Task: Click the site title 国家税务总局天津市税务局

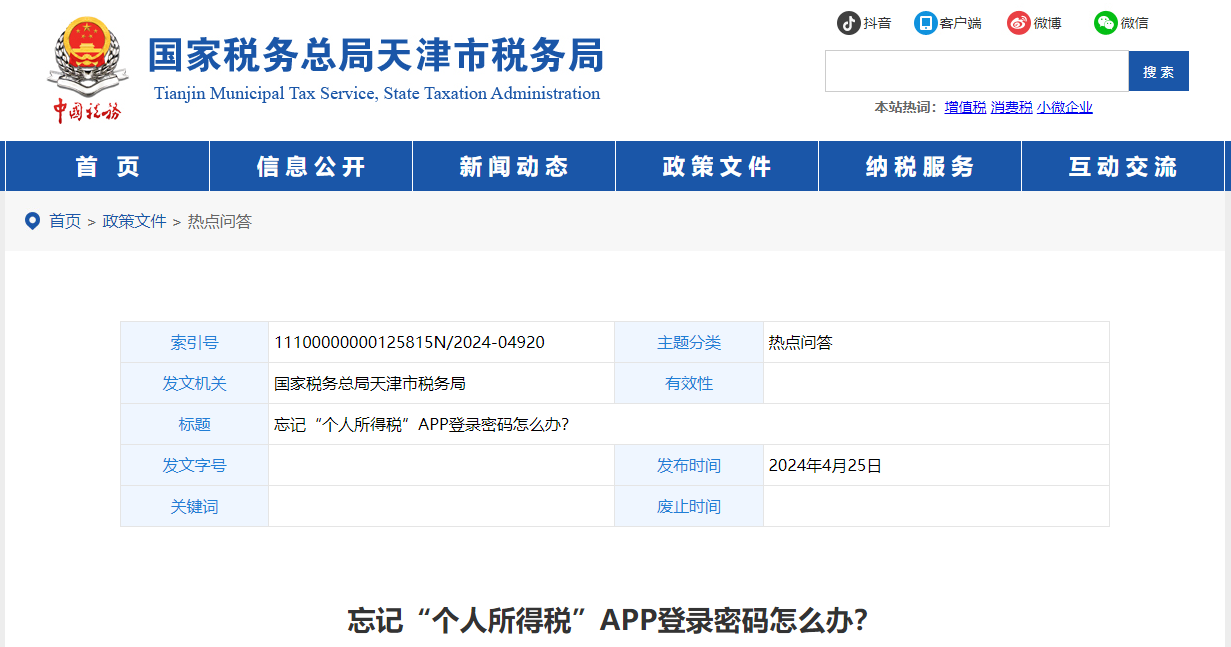Action: click(x=376, y=55)
